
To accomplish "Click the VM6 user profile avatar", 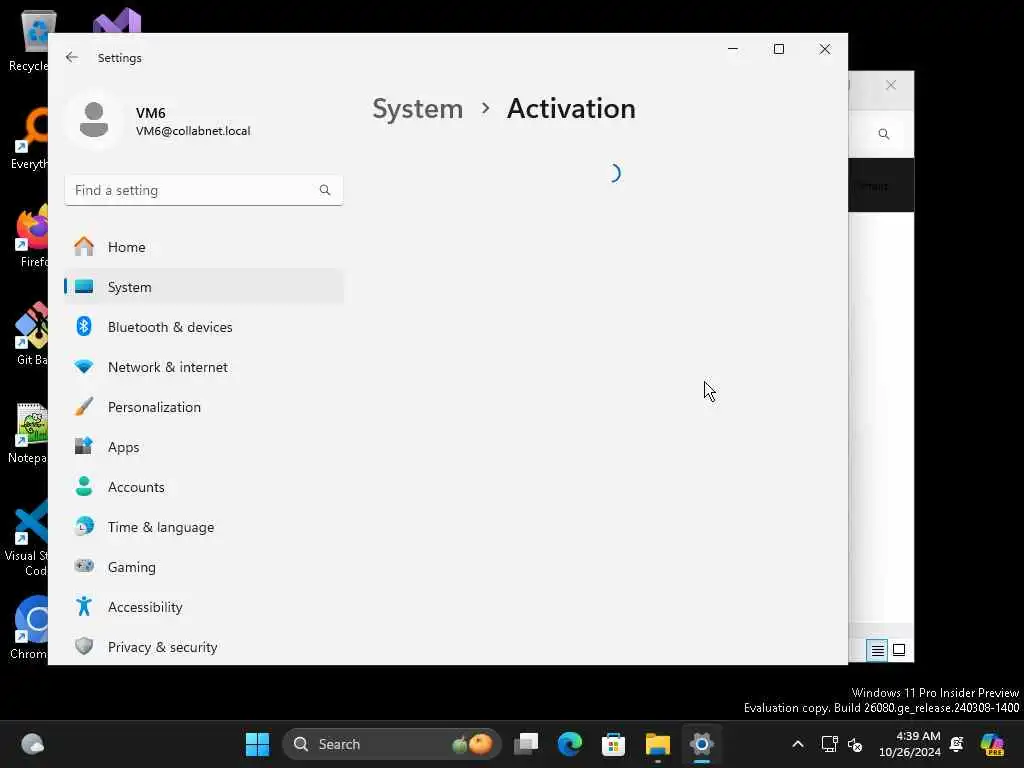I will [x=94, y=121].
